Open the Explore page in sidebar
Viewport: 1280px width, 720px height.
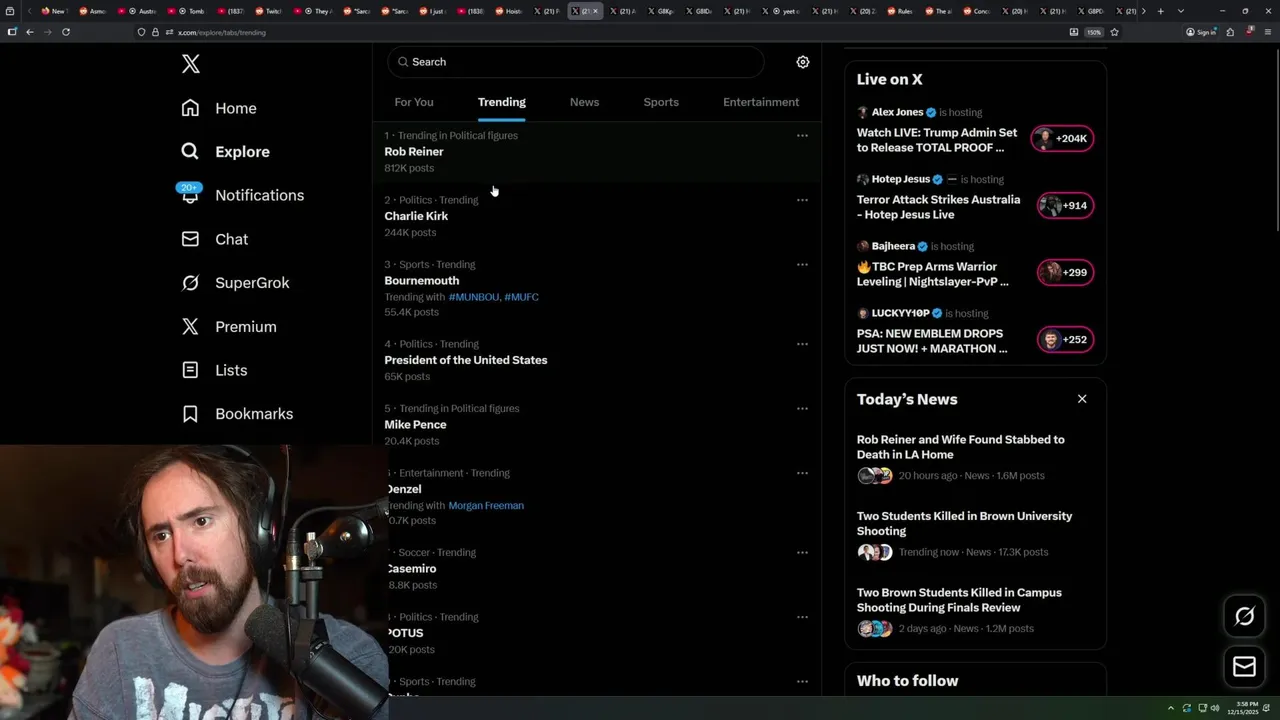point(226,152)
